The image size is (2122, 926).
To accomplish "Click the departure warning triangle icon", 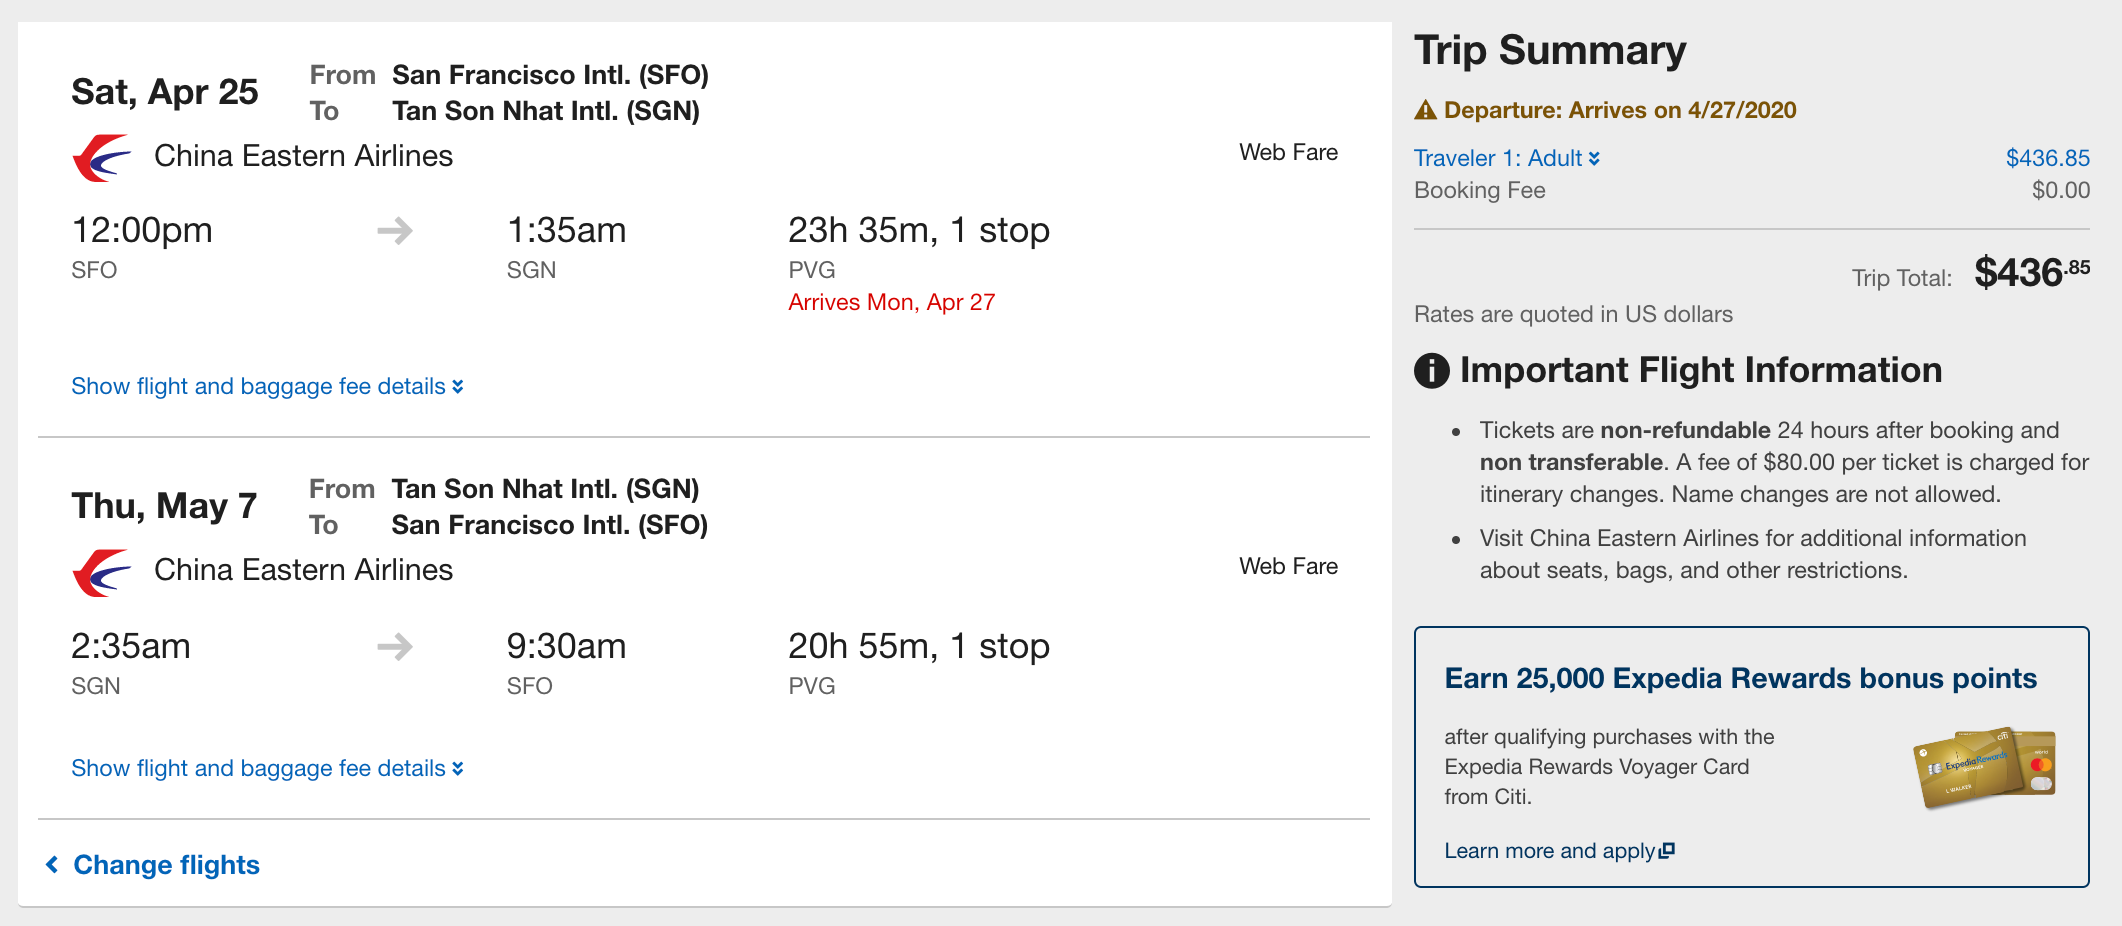I will [1425, 110].
